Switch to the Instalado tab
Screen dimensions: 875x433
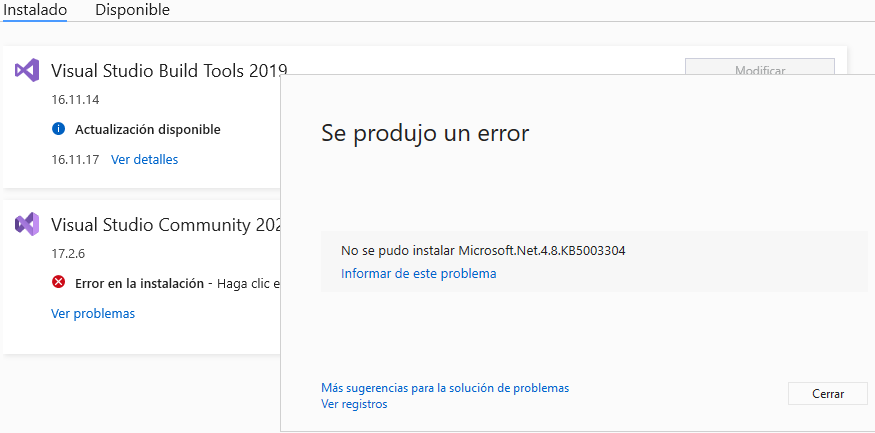[x=35, y=10]
